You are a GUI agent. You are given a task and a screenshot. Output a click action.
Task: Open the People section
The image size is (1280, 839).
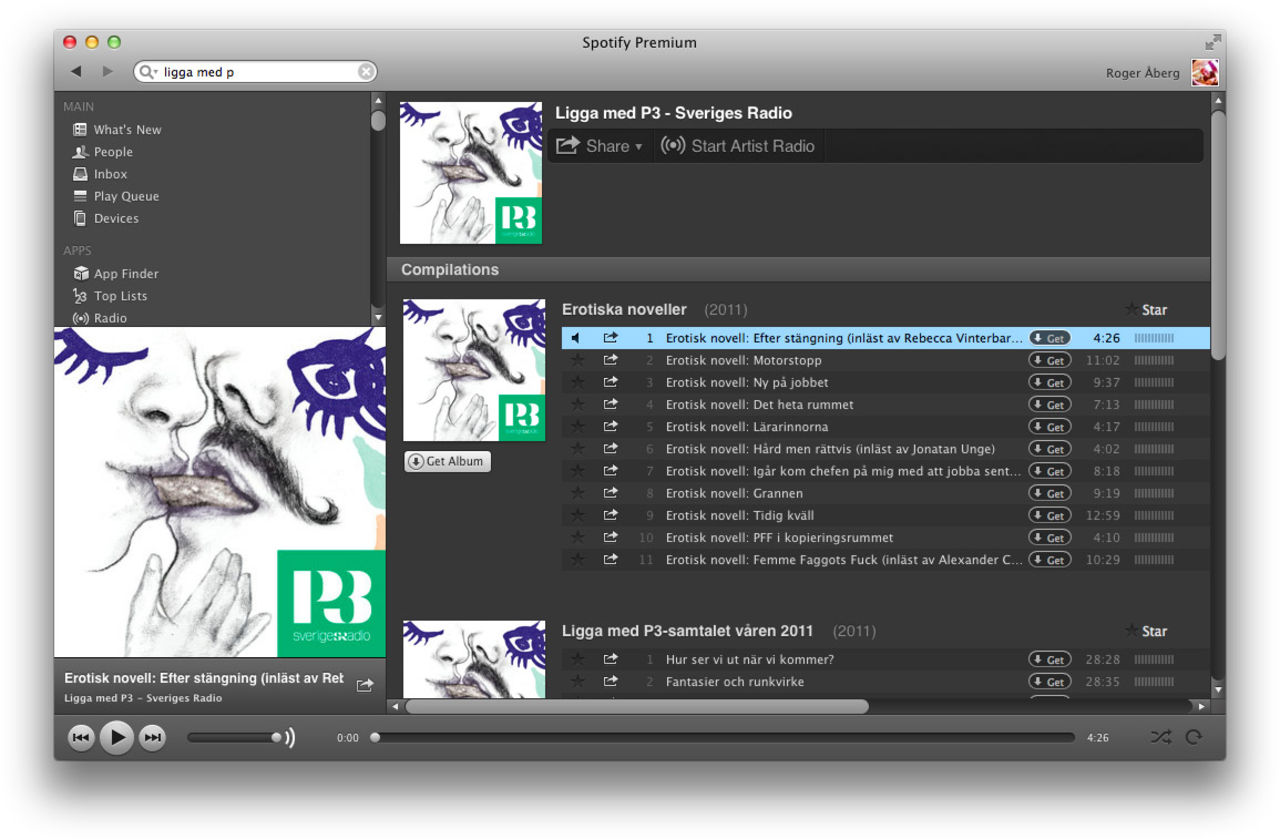coord(113,151)
